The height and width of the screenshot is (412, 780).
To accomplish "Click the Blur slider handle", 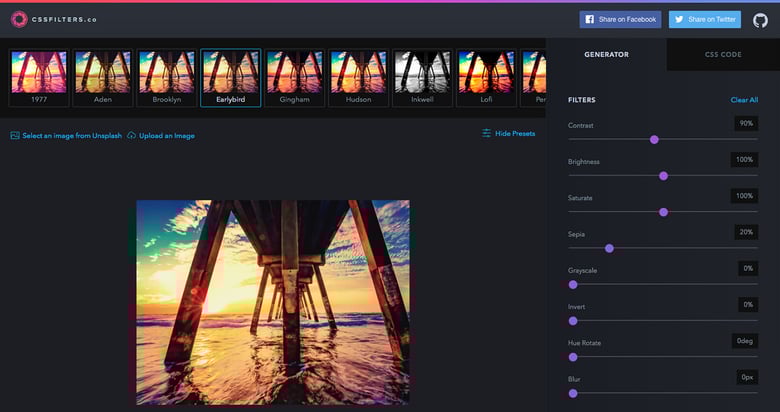I will pos(573,394).
